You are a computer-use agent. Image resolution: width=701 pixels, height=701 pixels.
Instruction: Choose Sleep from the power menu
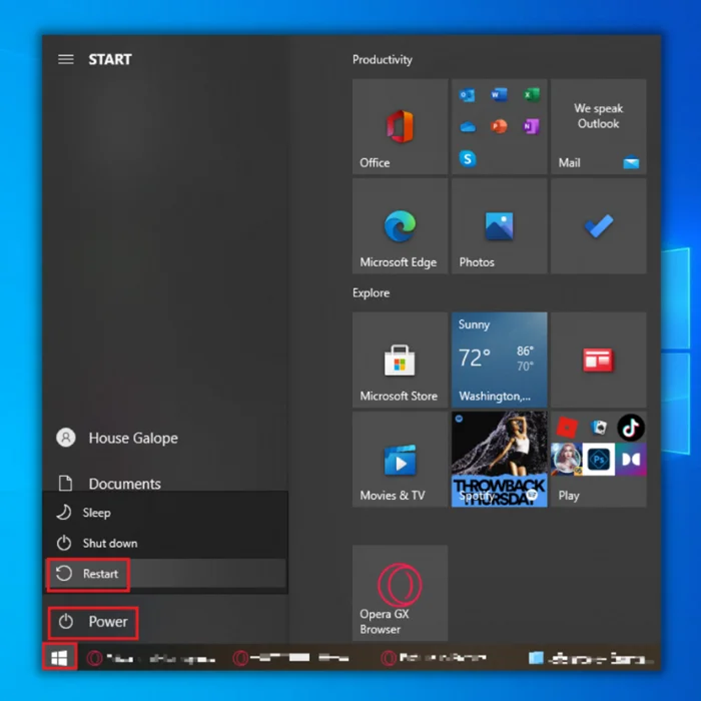click(x=165, y=512)
